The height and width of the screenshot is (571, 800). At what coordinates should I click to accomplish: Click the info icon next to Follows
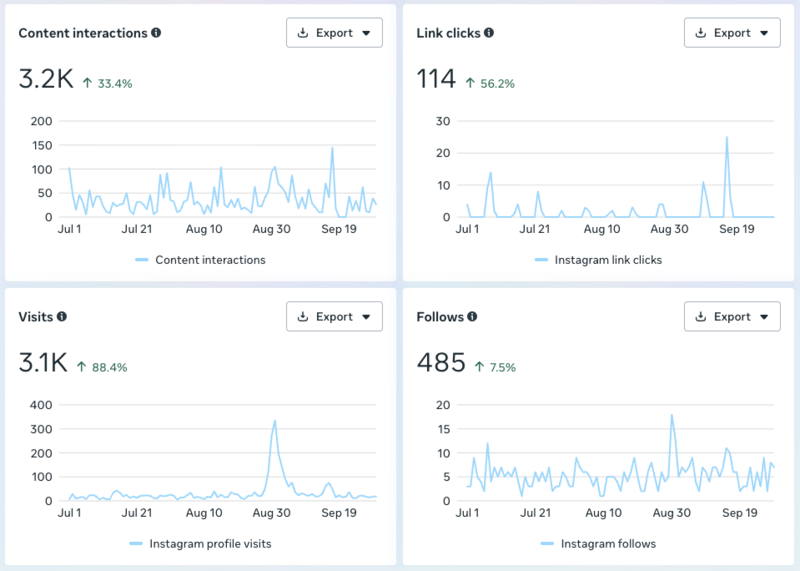coord(472,317)
